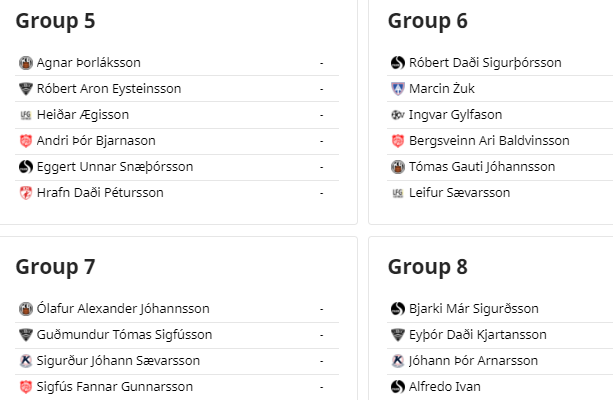Viewport: 613px width, 400px height.
Task: Open Ólafur Alexander Jóhannsson entry
Action: click(123, 309)
